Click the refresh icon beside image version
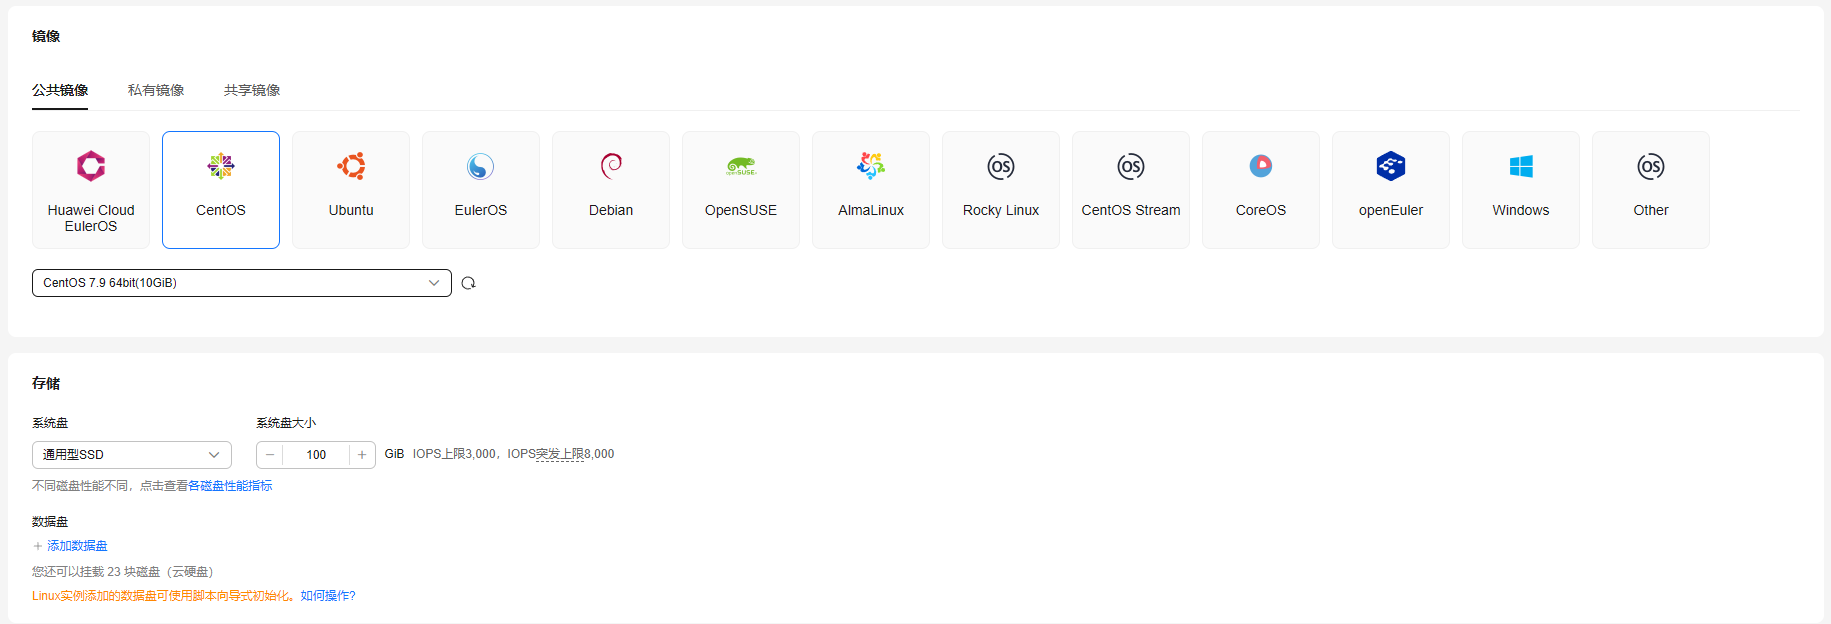Viewport: 1831px width, 624px height. [468, 283]
